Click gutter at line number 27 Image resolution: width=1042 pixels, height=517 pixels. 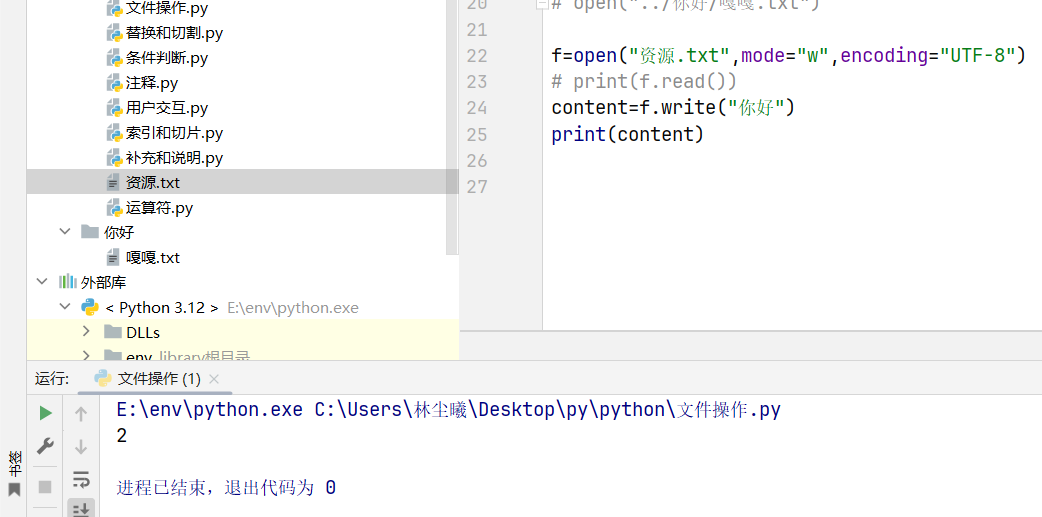[476, 187]
